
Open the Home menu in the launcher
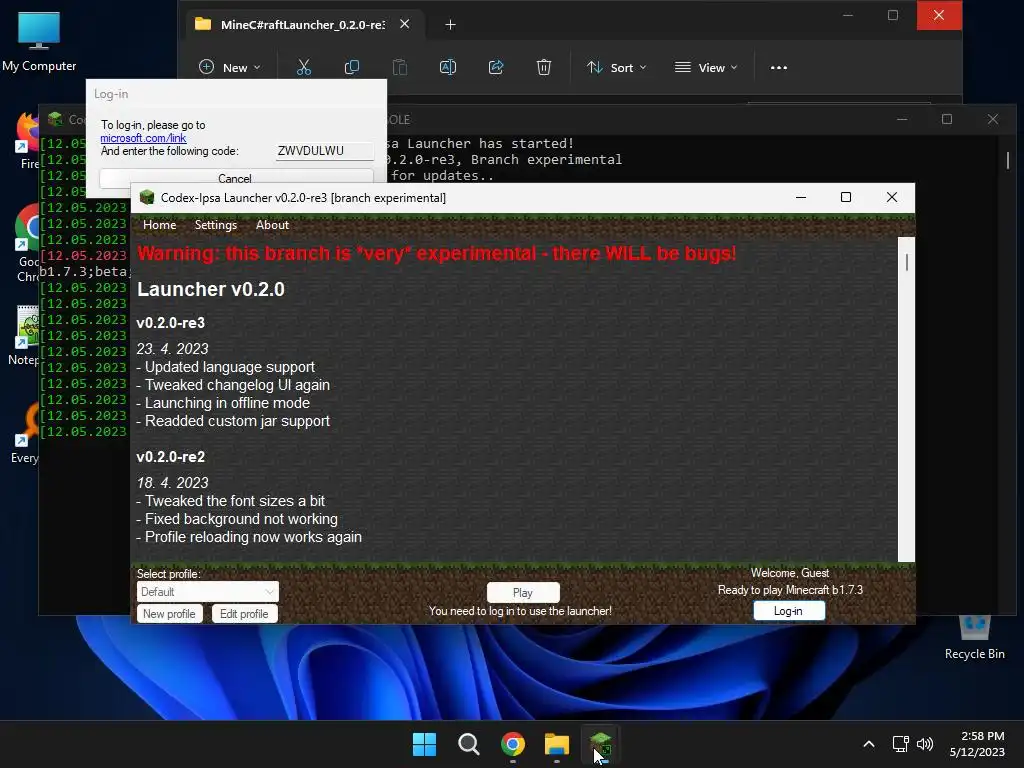pos(159,225)
